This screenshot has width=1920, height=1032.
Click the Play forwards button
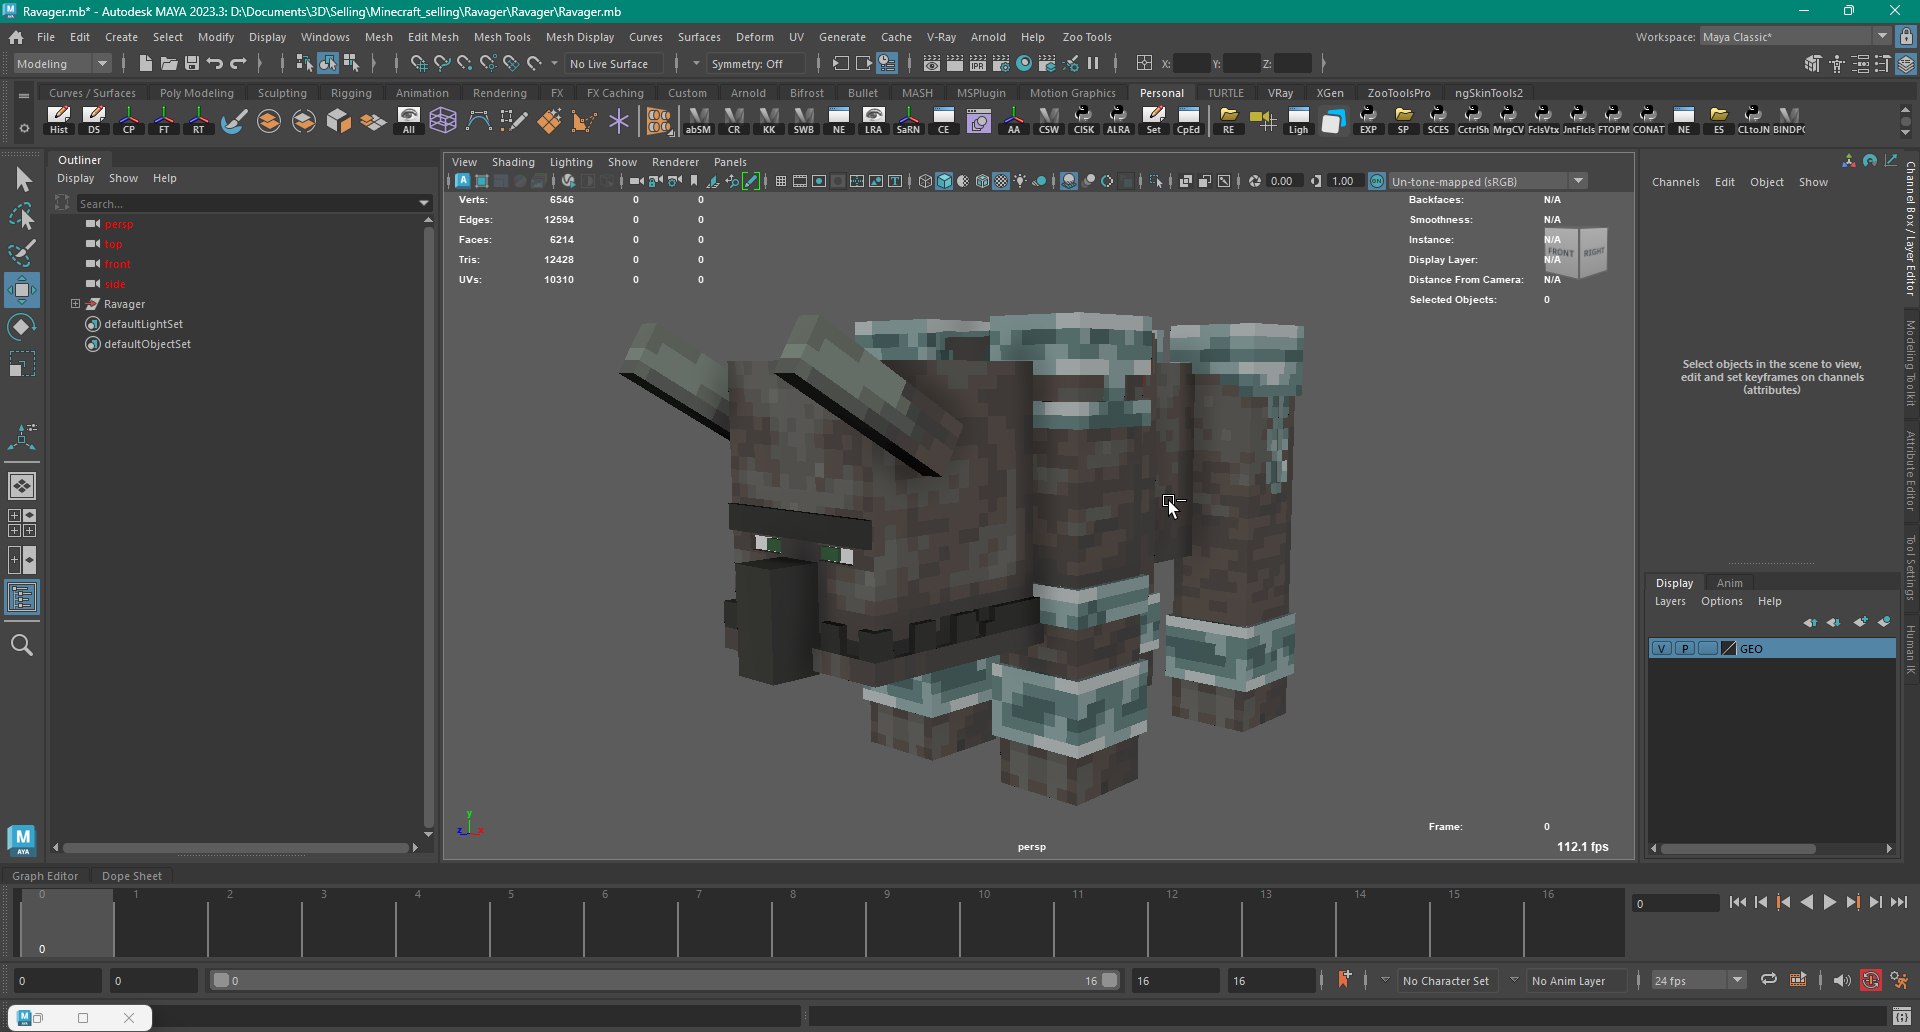[x=1829, y=902]
